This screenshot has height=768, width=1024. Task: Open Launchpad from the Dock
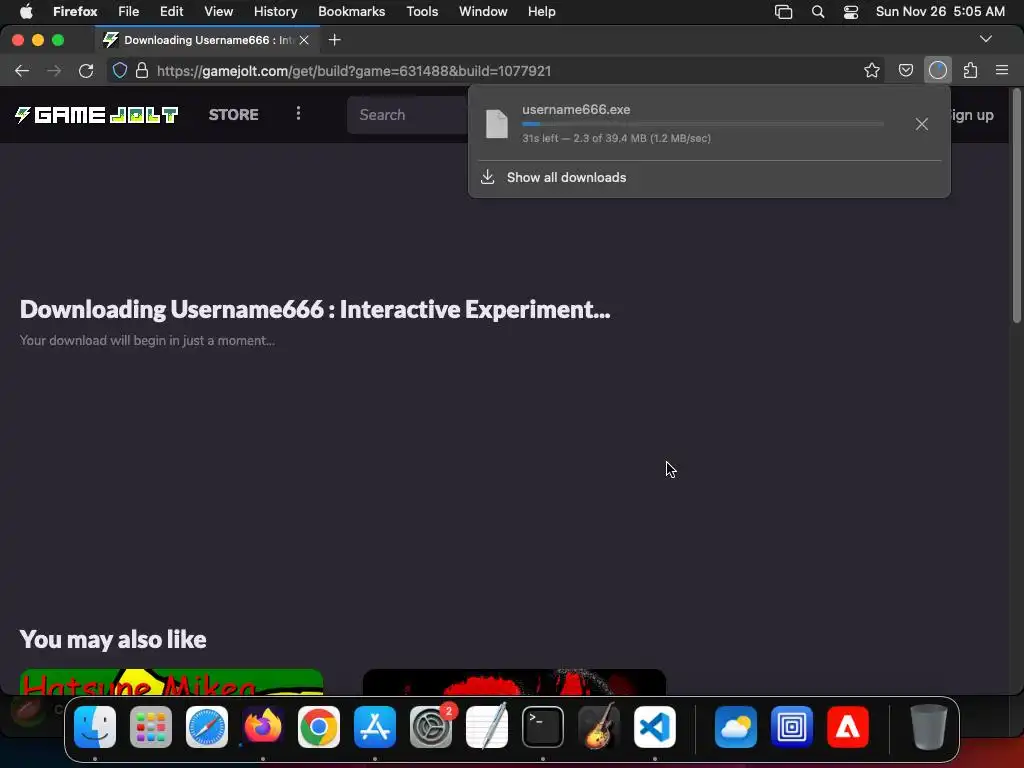point(151,727)
